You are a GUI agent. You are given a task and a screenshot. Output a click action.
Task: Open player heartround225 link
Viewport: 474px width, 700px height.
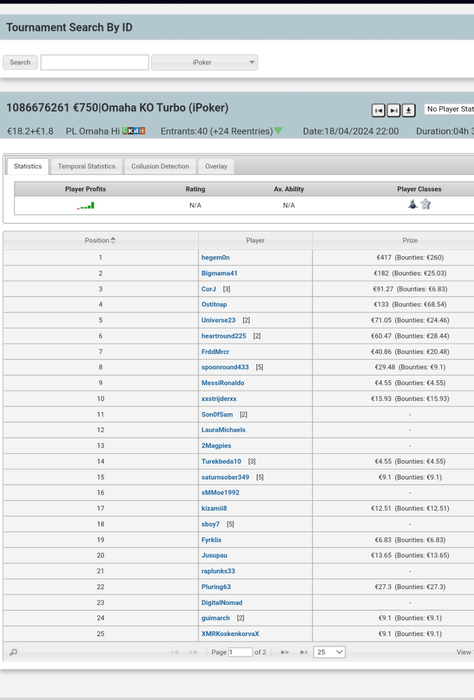point(224,336)
